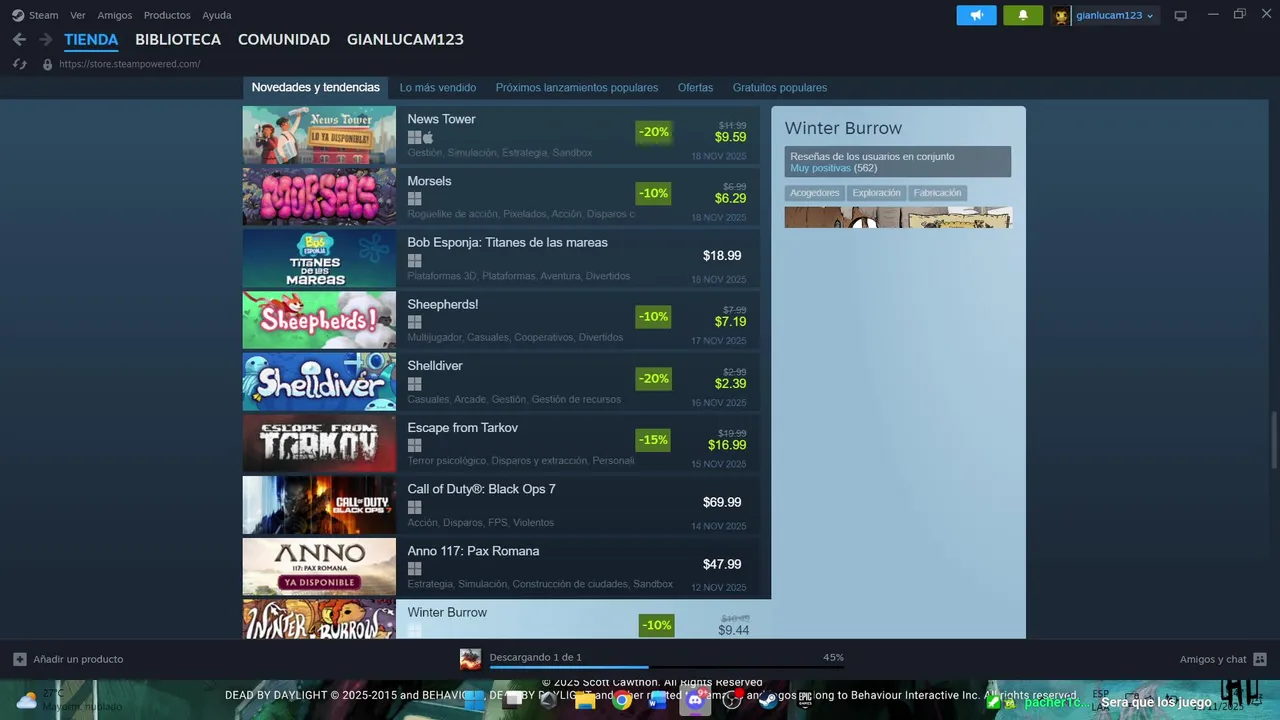
Task: Click the $69.99 Call of Duty price
Action: pos(722,503)
